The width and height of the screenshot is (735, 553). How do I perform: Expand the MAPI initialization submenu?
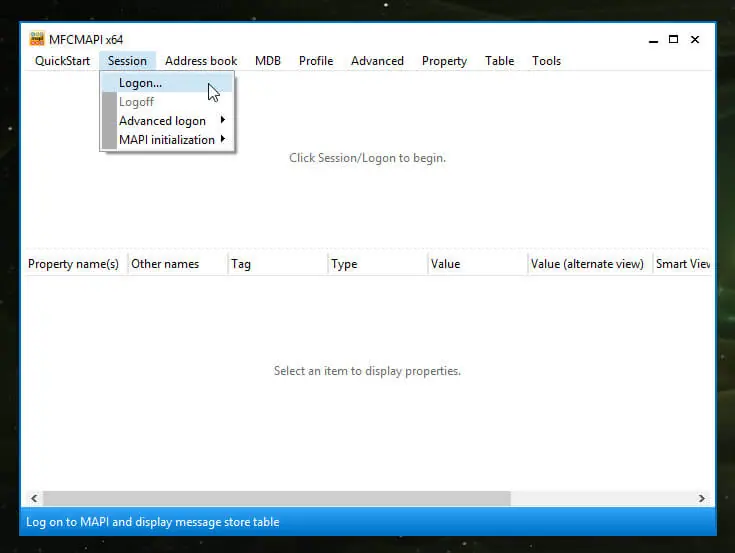[167, 140]
